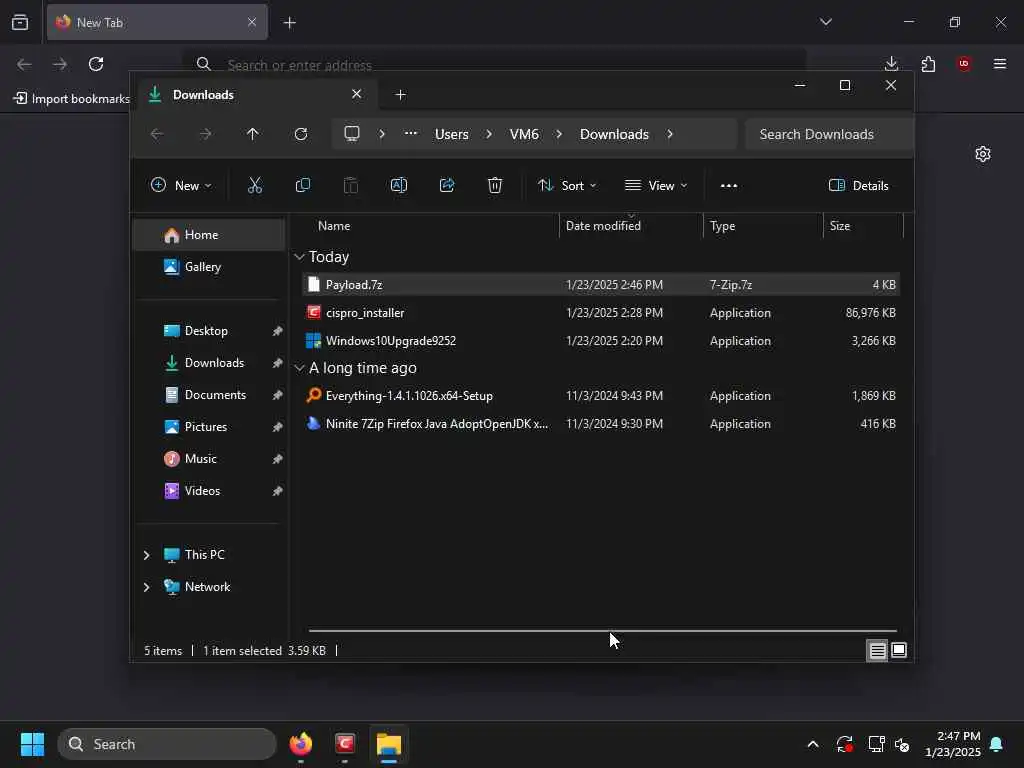The width and height of the screenshot is (1024, 768).
Task: Open Windows Start menu
Action: [x=32, y=744]
